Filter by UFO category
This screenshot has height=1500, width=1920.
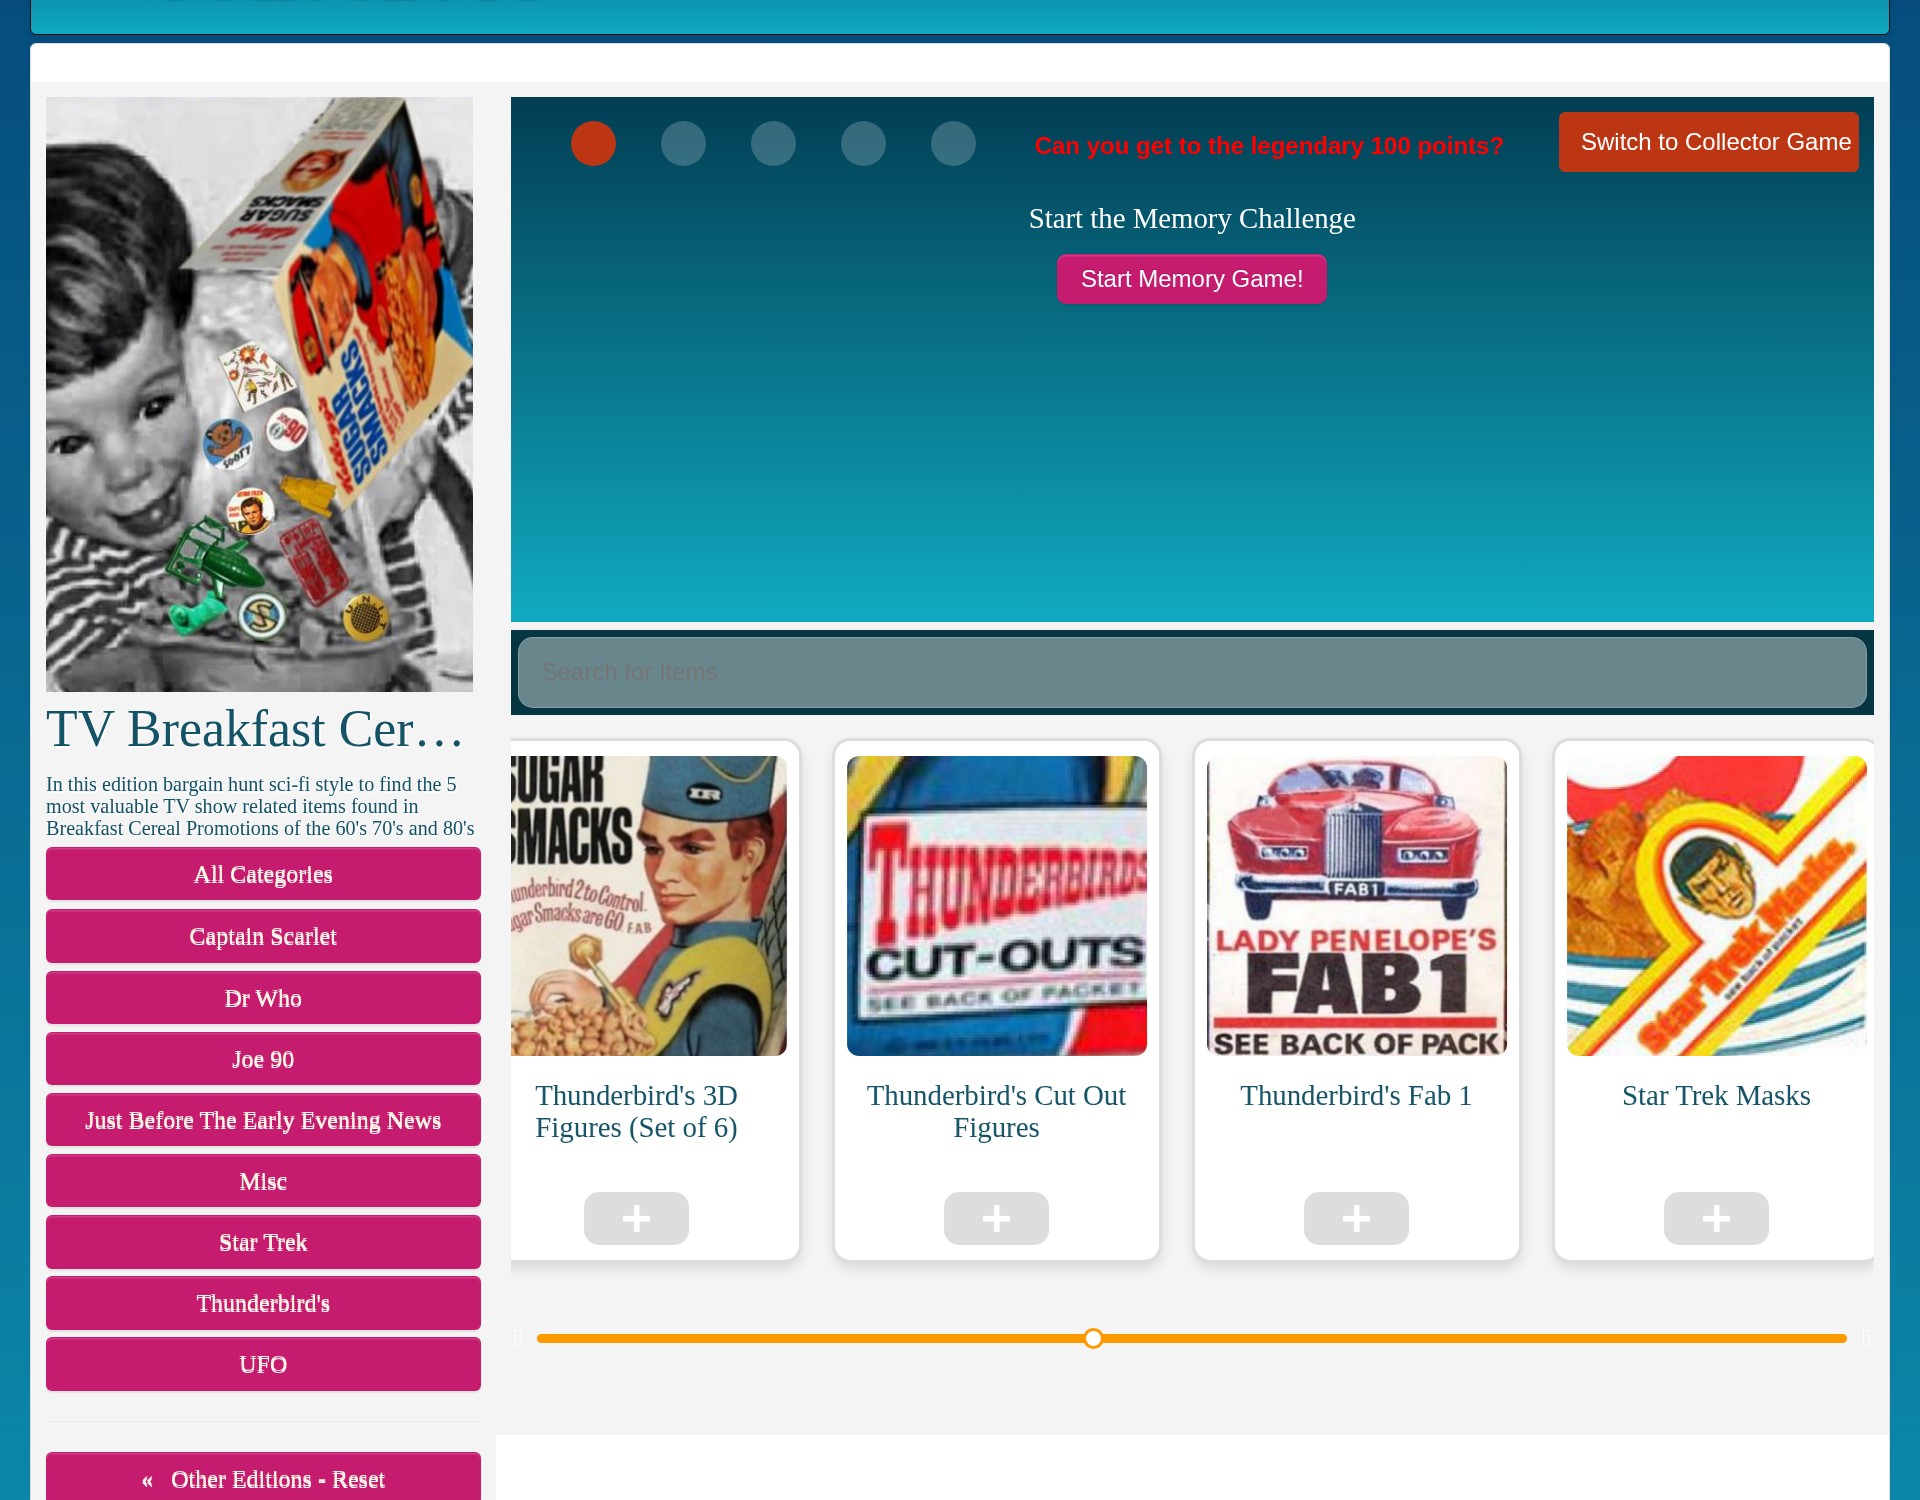(x=263, y=1364)
